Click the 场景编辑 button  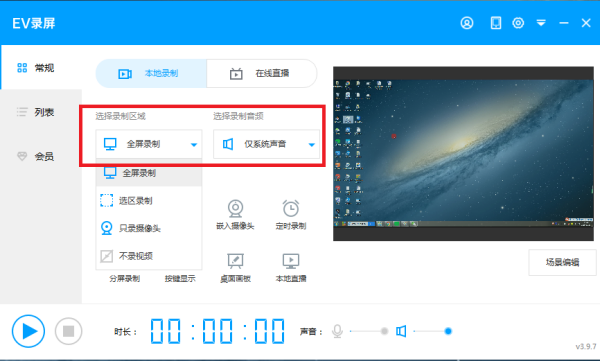click(562, 262)
